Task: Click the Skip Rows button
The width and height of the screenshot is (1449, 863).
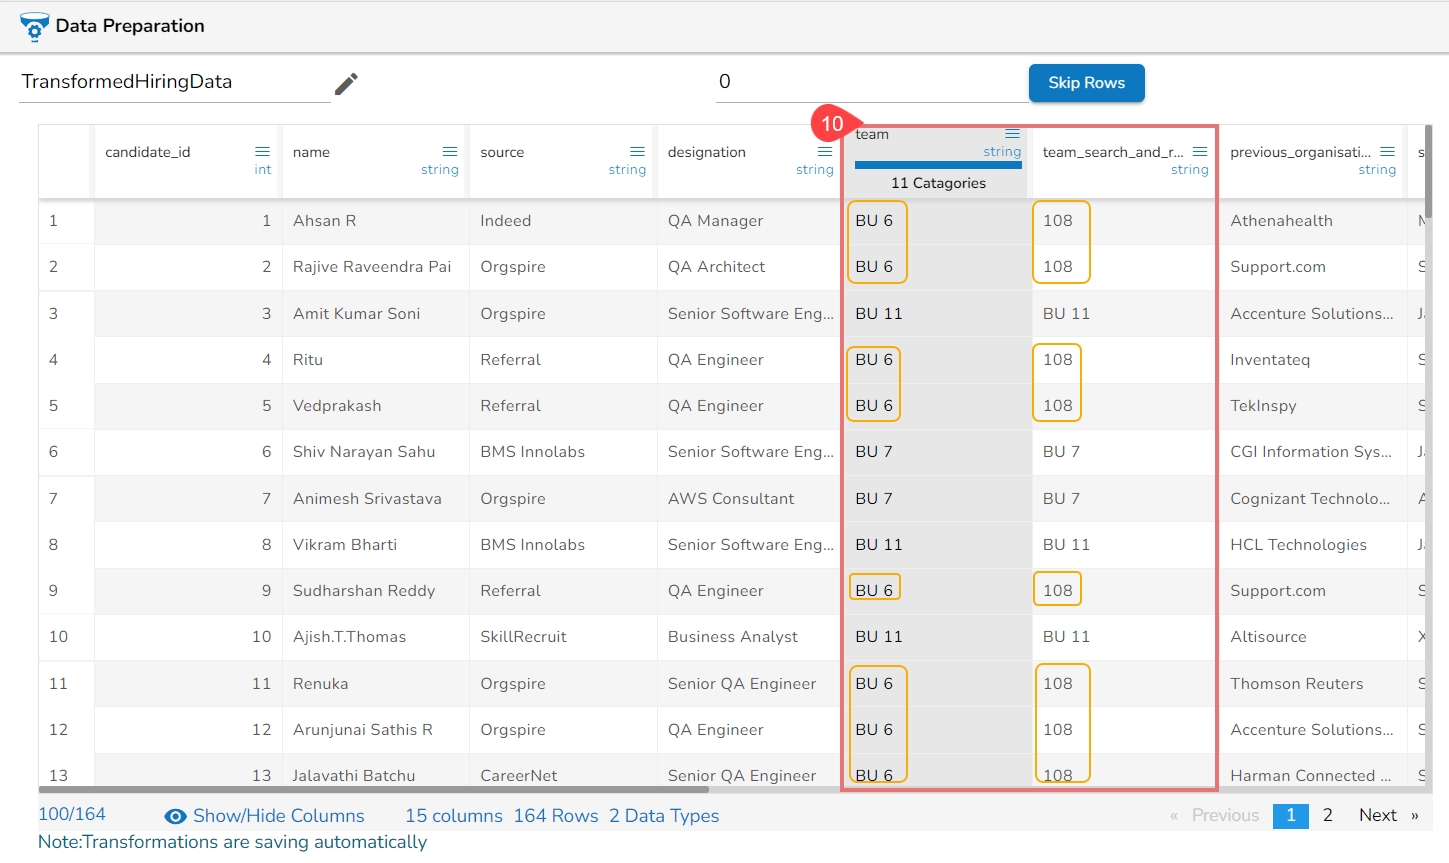Action: pos(1086,83)
